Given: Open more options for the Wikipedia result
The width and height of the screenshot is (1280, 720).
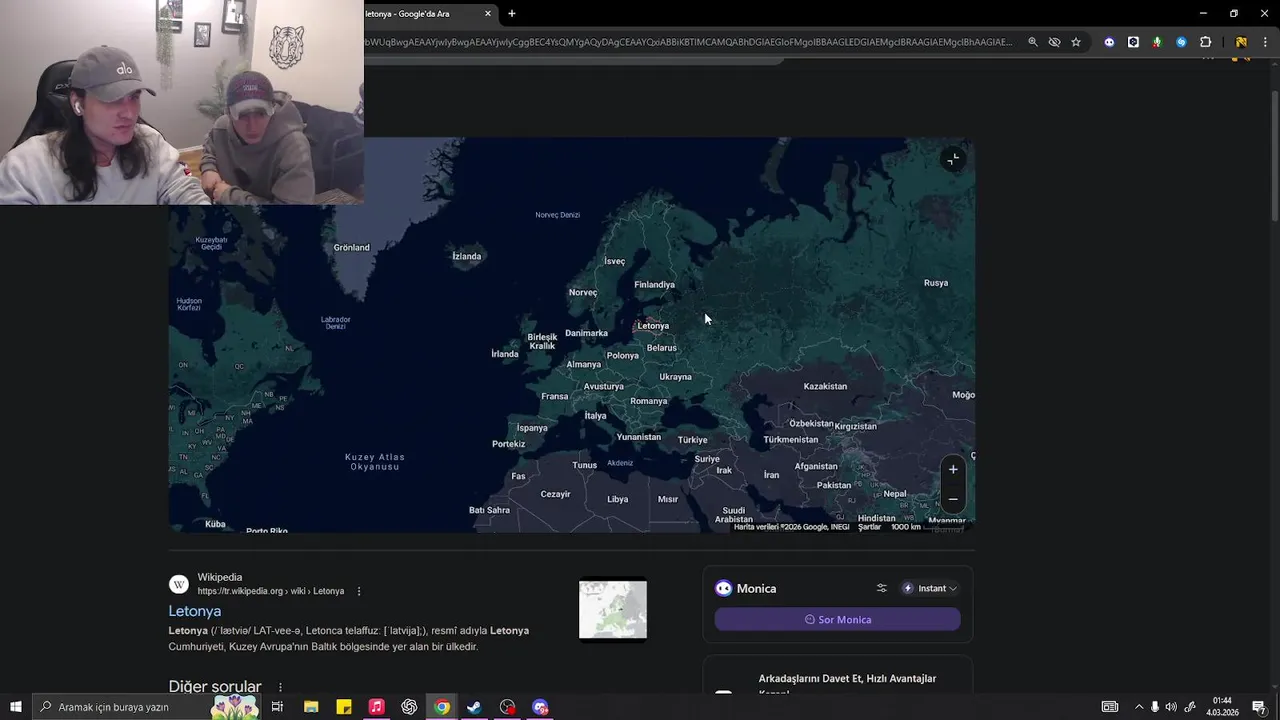Looking at the screenshot, I should tap(359, 591).
